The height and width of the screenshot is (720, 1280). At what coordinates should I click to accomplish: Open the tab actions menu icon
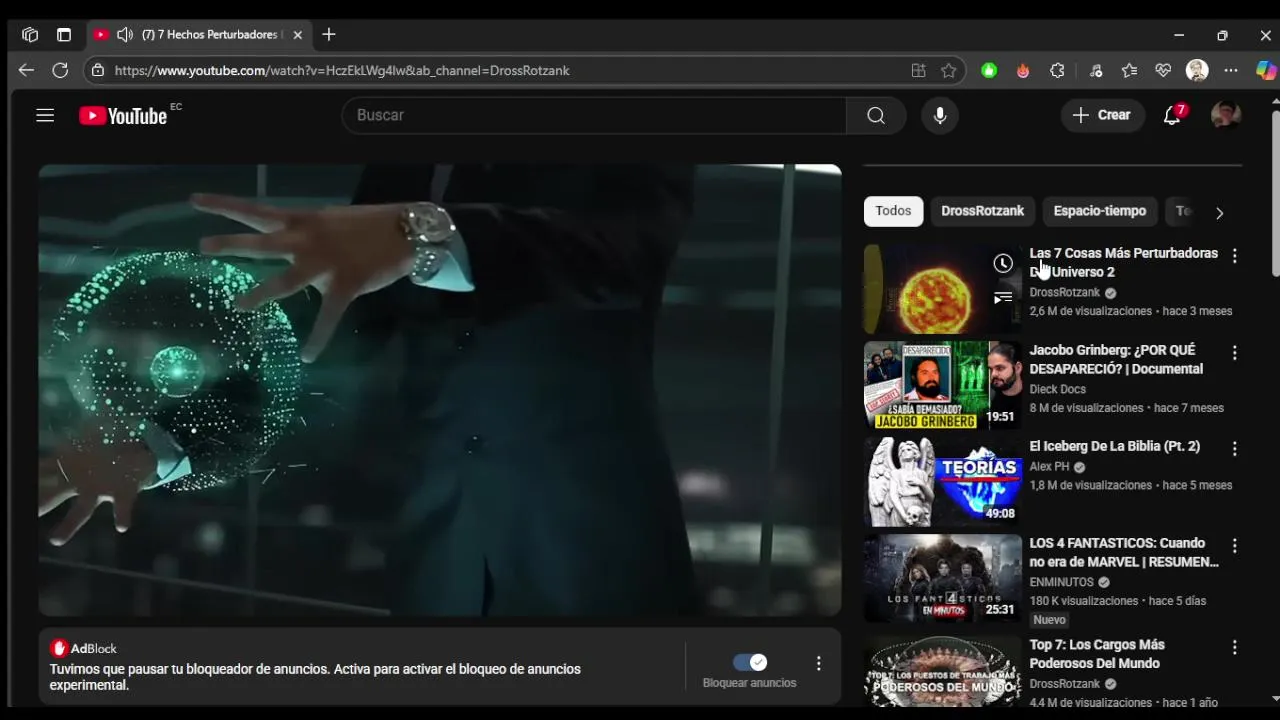[64, 34]
